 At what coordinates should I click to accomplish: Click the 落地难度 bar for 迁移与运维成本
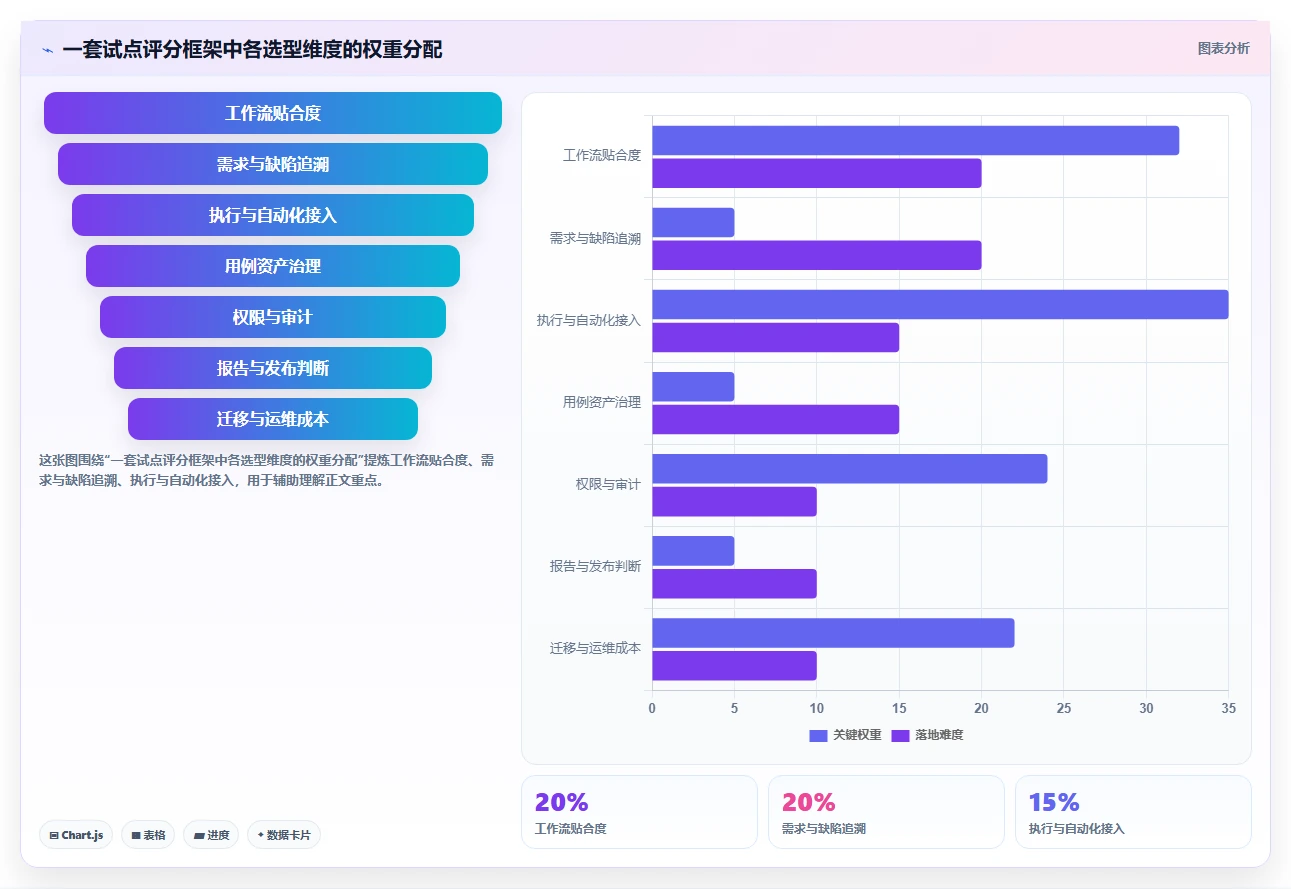point(735,665)
